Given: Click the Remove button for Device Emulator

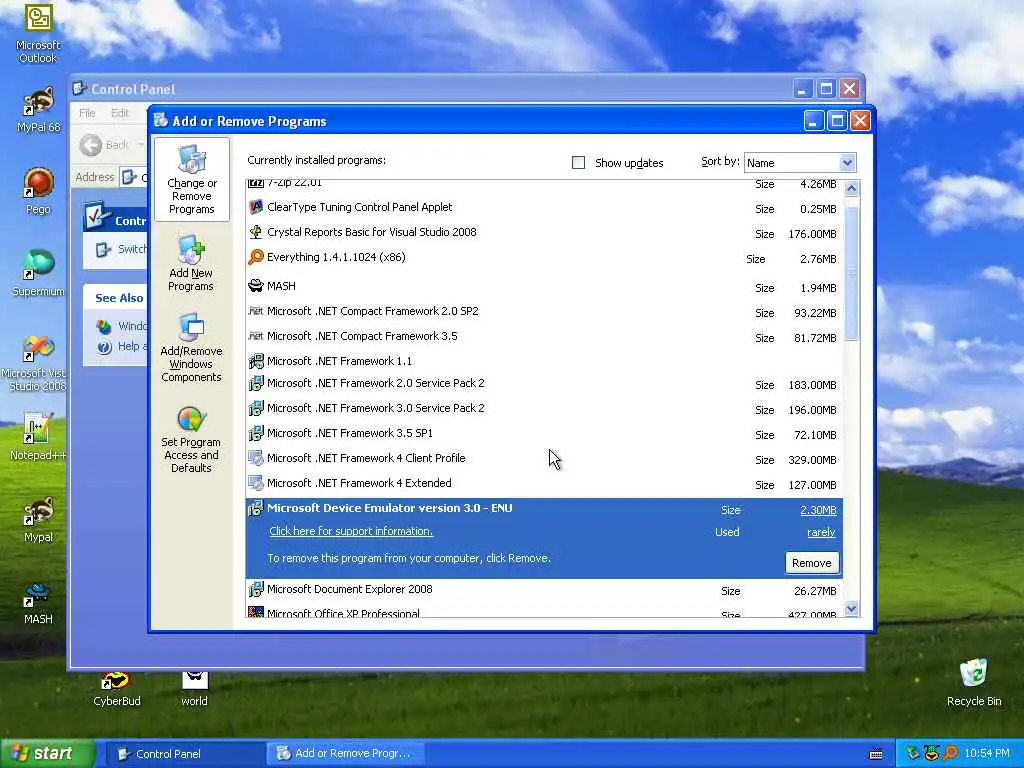Looking at the screenshot, I should pyautogui.click(x=812, y=563).
